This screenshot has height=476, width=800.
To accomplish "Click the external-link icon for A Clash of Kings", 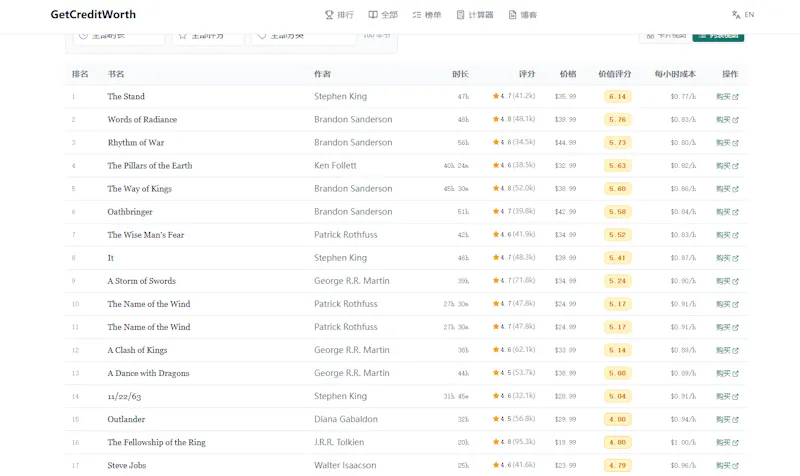I will pyautogui.click(x=735, y=350).
